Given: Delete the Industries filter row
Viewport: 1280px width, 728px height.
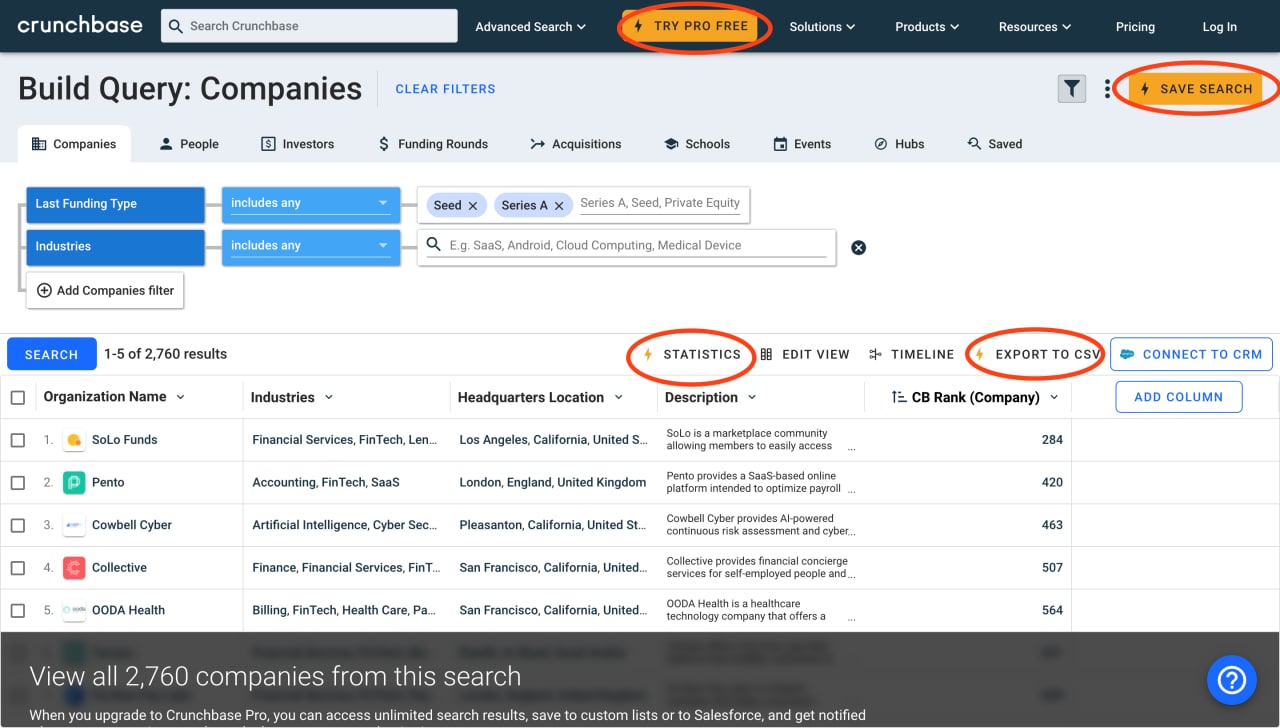Looking at the screenshot, I should 858,247.
